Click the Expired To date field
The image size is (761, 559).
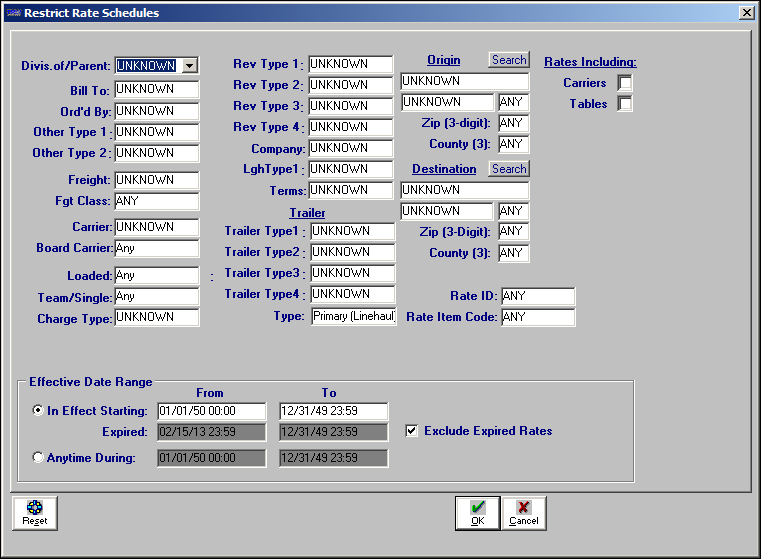(333, 432)
